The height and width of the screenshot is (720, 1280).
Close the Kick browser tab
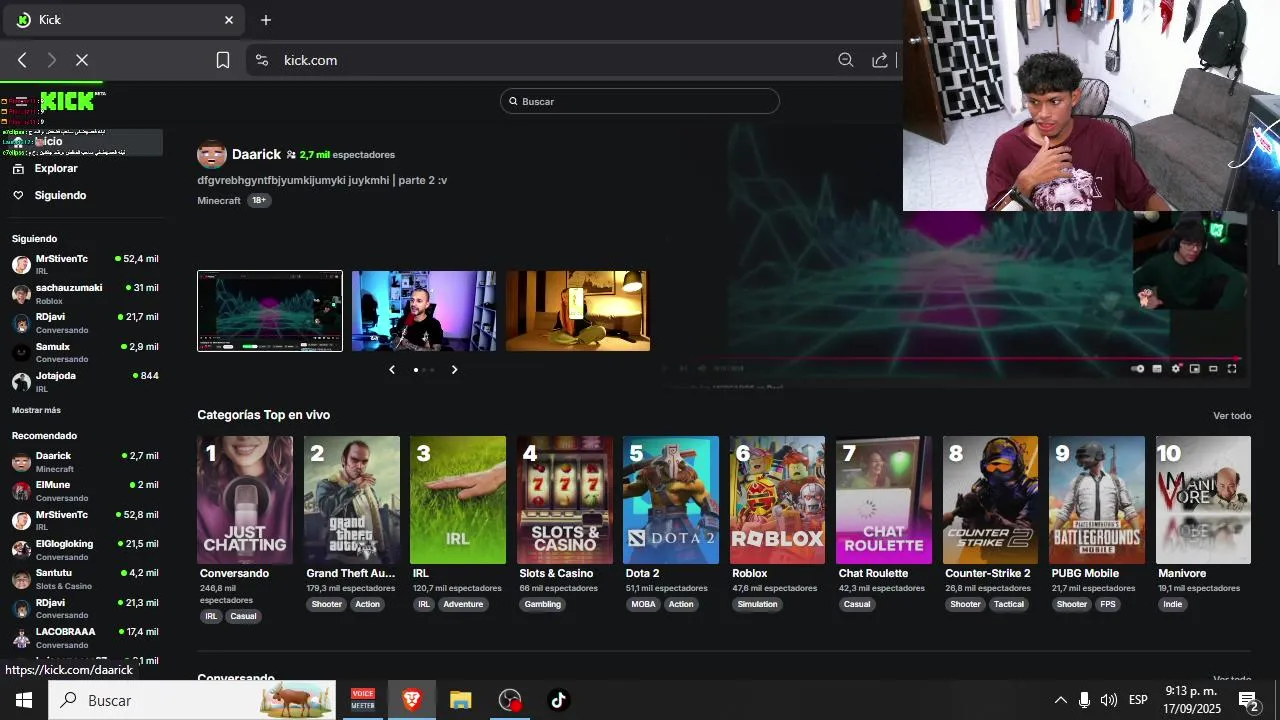(229, 20)
